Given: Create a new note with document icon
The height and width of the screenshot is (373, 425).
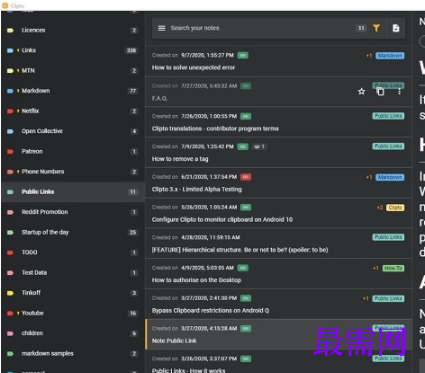Looking at the screenshot, I should pos(396,28).
